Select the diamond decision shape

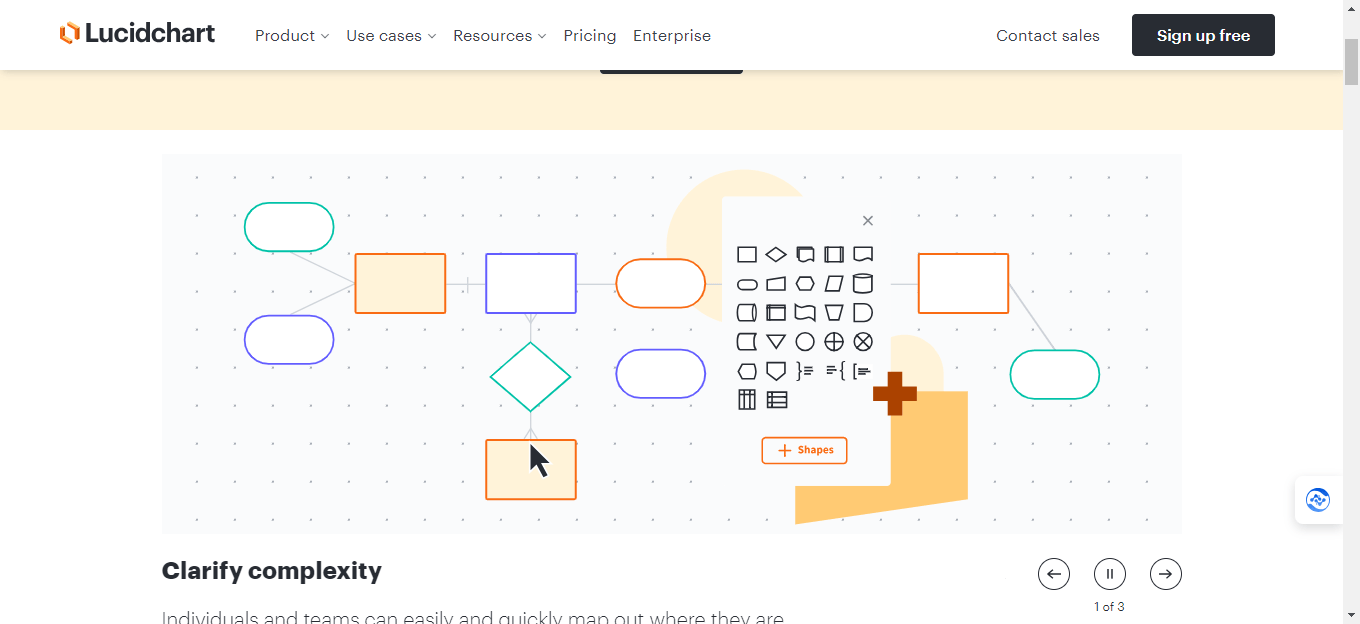[x=776, y=254]
